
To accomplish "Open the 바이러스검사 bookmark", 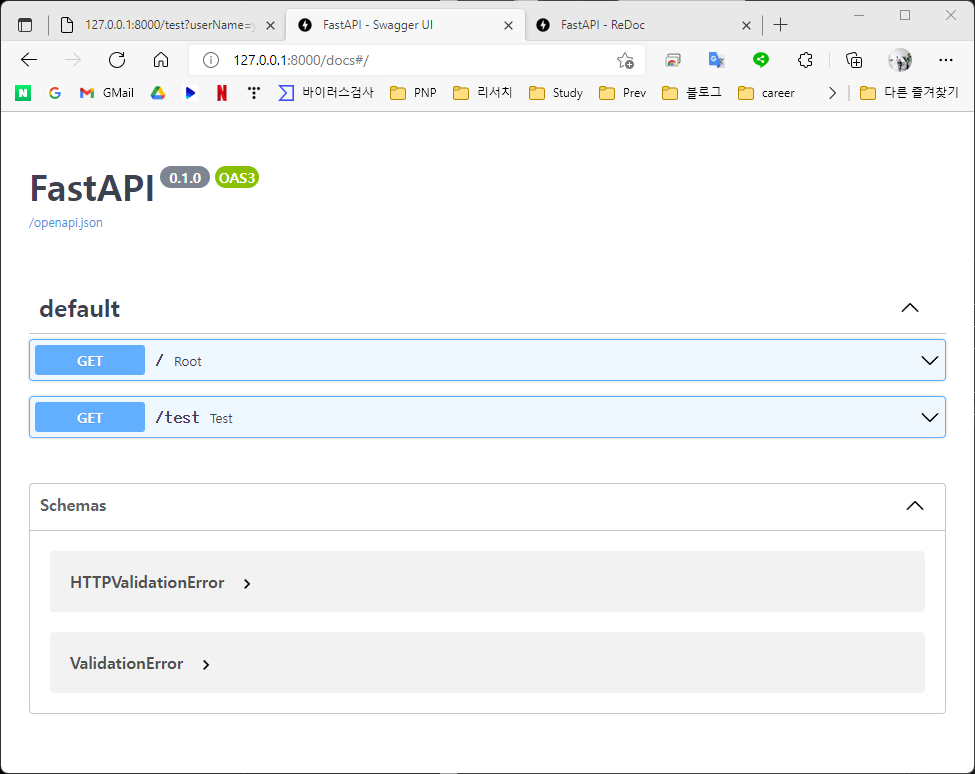I will (326, 93).
